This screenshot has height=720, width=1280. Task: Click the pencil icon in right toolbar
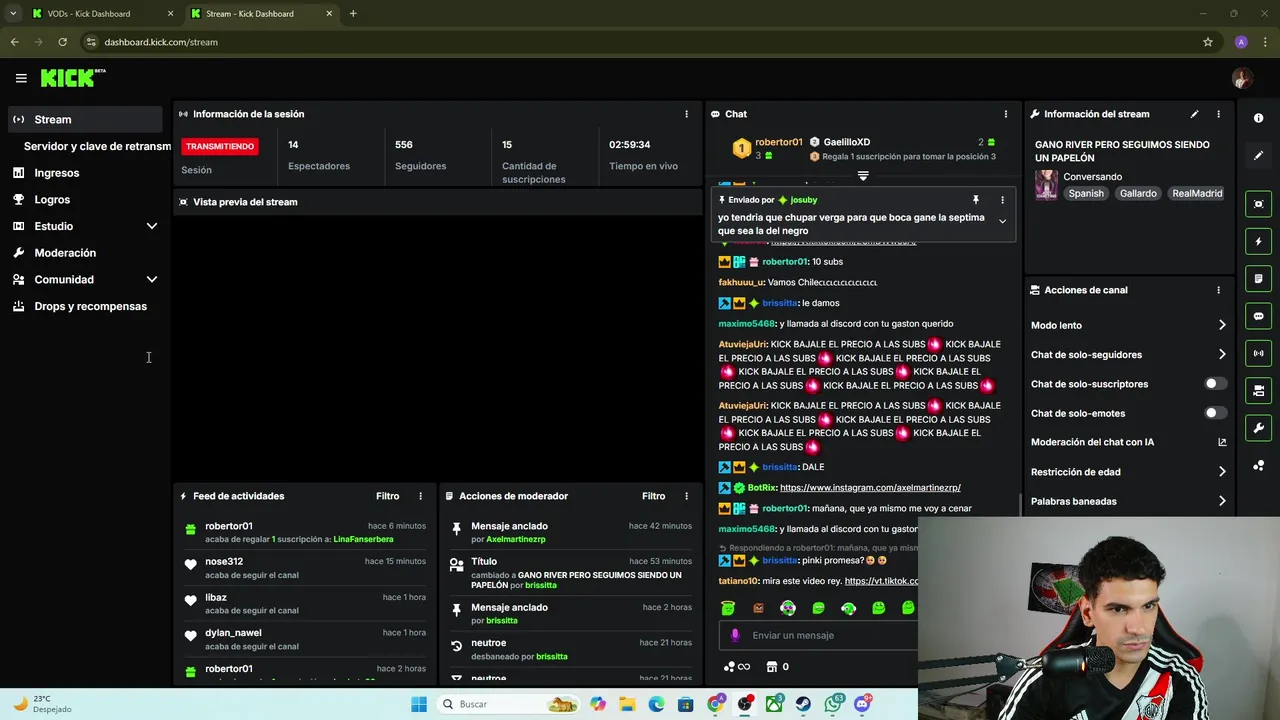point(1258,156)
